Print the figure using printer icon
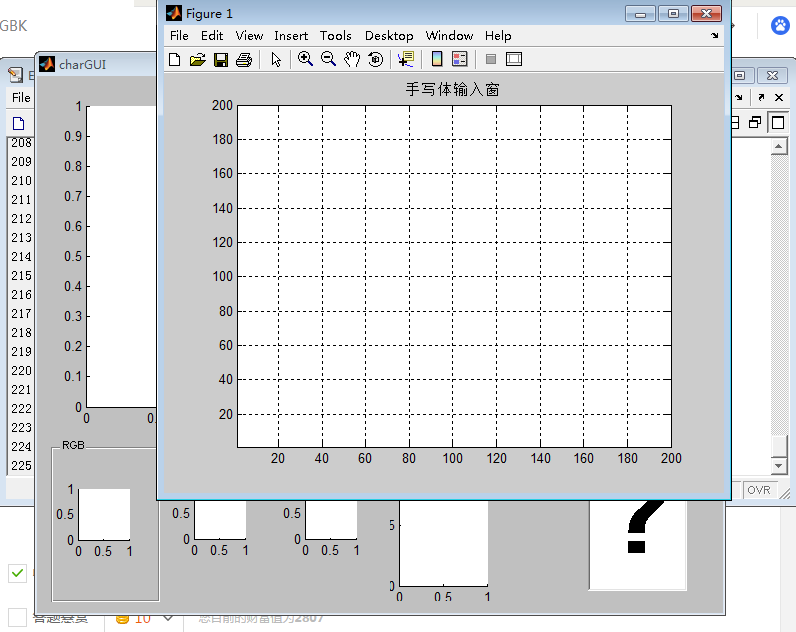Viewport: 796px width, 632px height. point(244,59)
